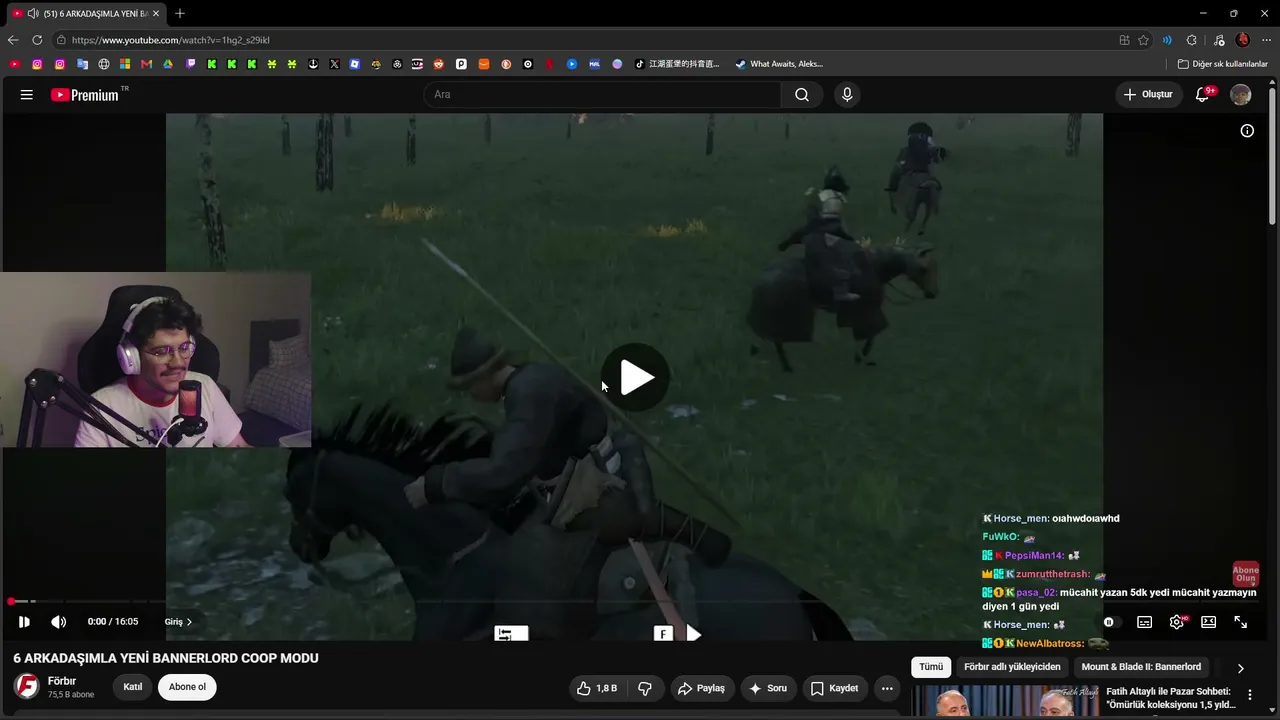
Task: Show more filter chips with the arrow
Action: point(1240,668)
